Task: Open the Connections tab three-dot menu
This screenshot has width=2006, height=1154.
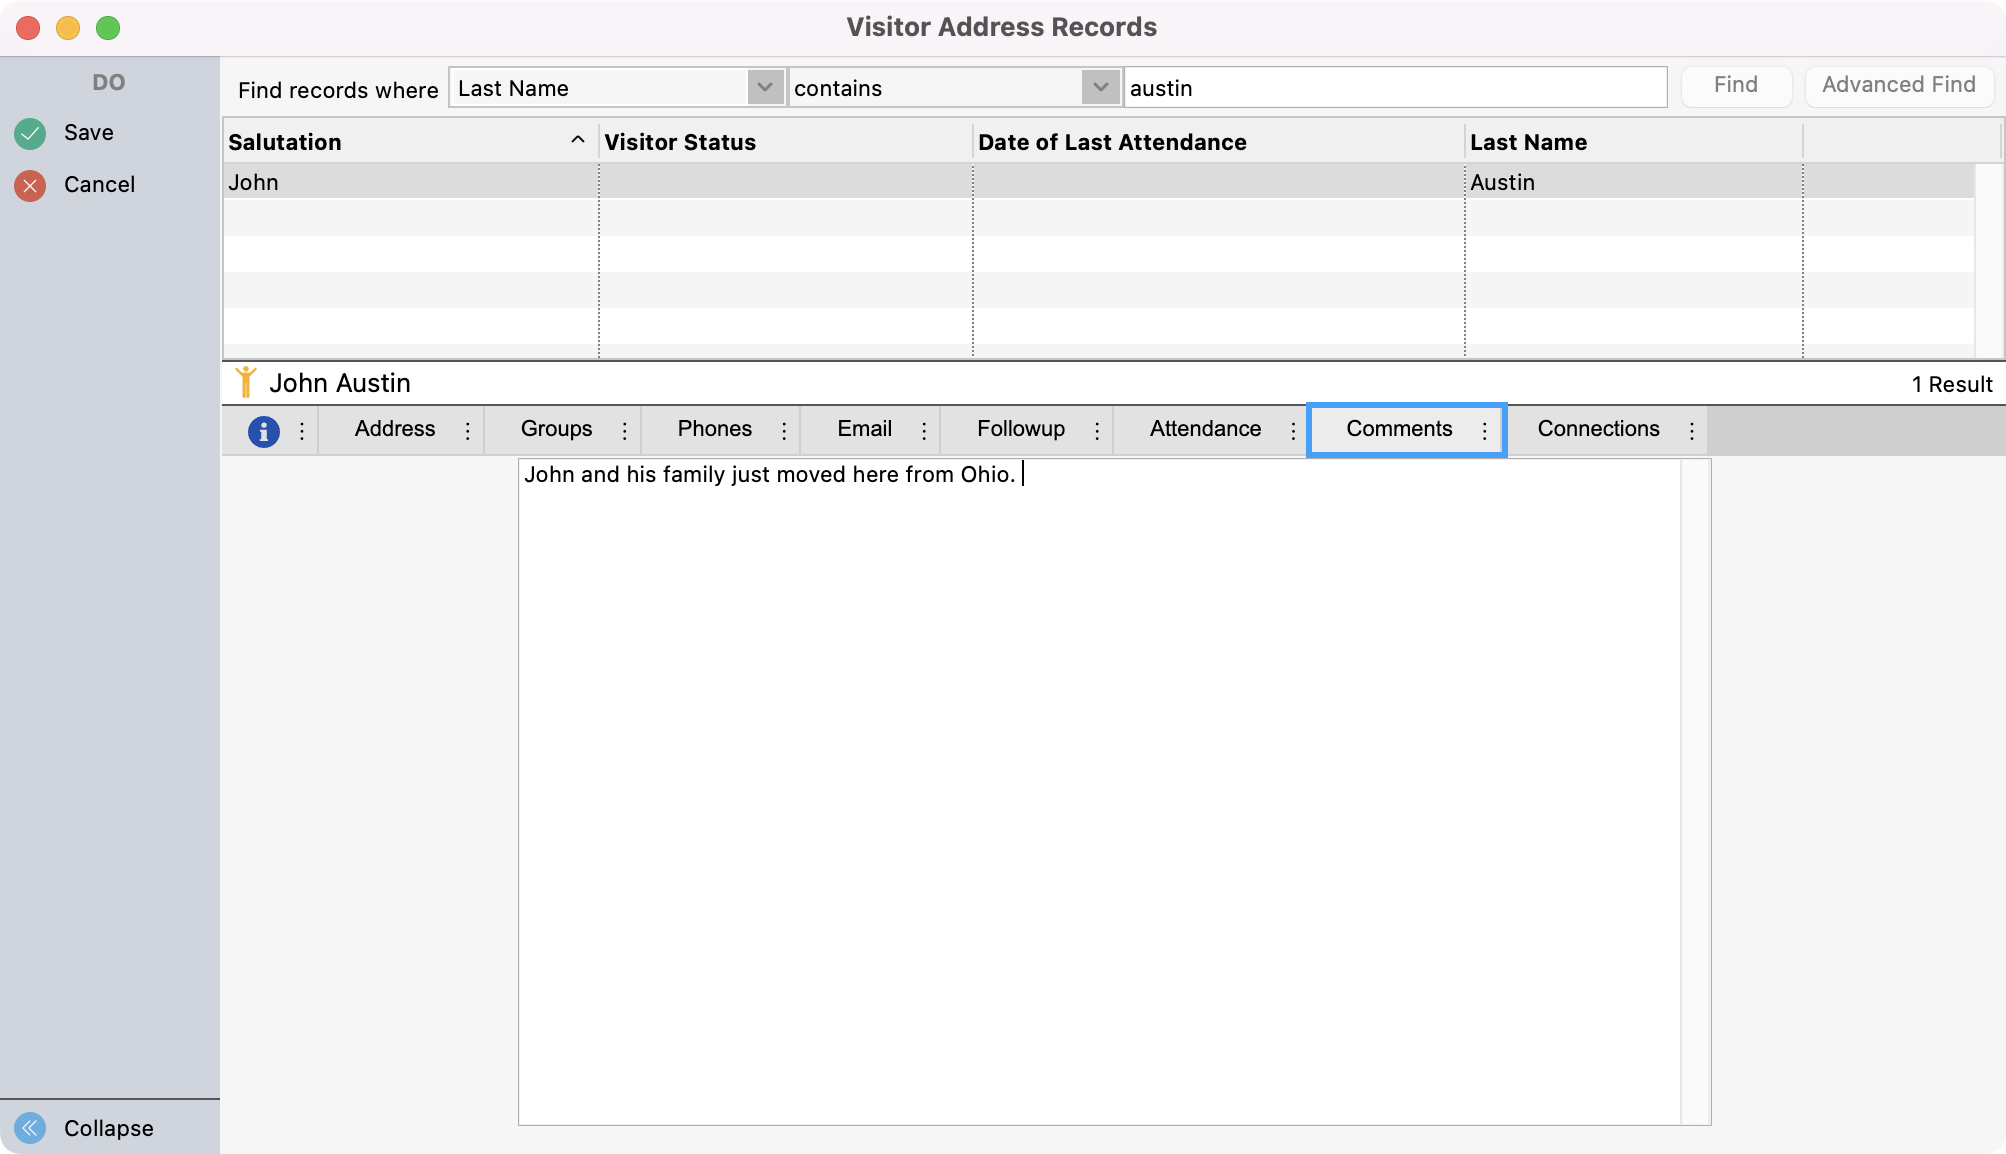Action: click(x=1692, y=430)
